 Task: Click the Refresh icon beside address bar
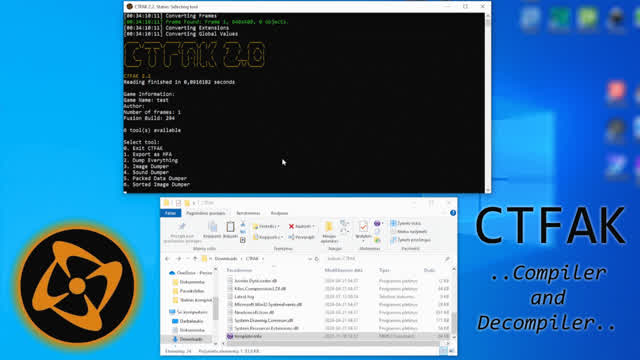click(x=317, y=259)
